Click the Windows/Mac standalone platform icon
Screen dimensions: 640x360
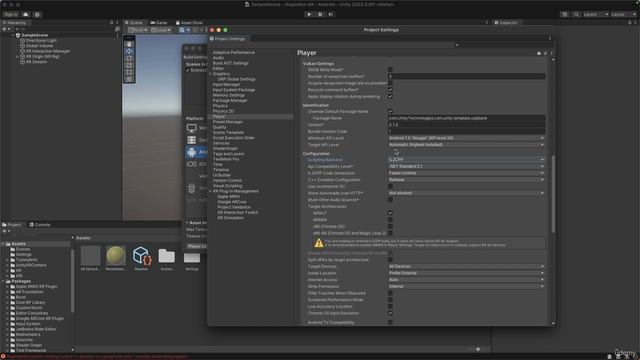tap(191, 128)
